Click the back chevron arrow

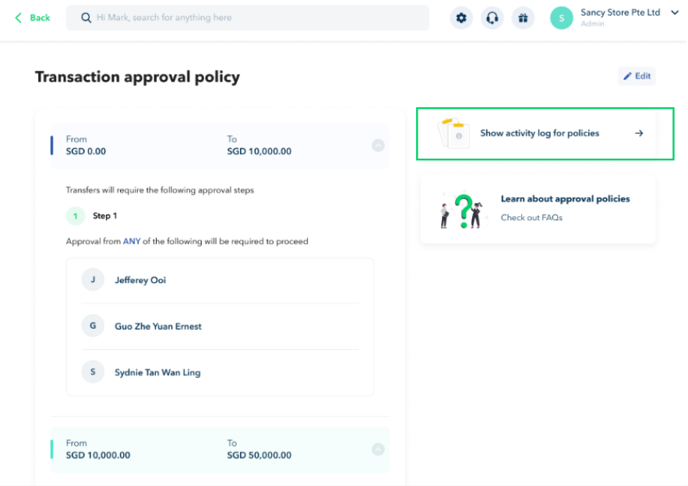[18, 18]
